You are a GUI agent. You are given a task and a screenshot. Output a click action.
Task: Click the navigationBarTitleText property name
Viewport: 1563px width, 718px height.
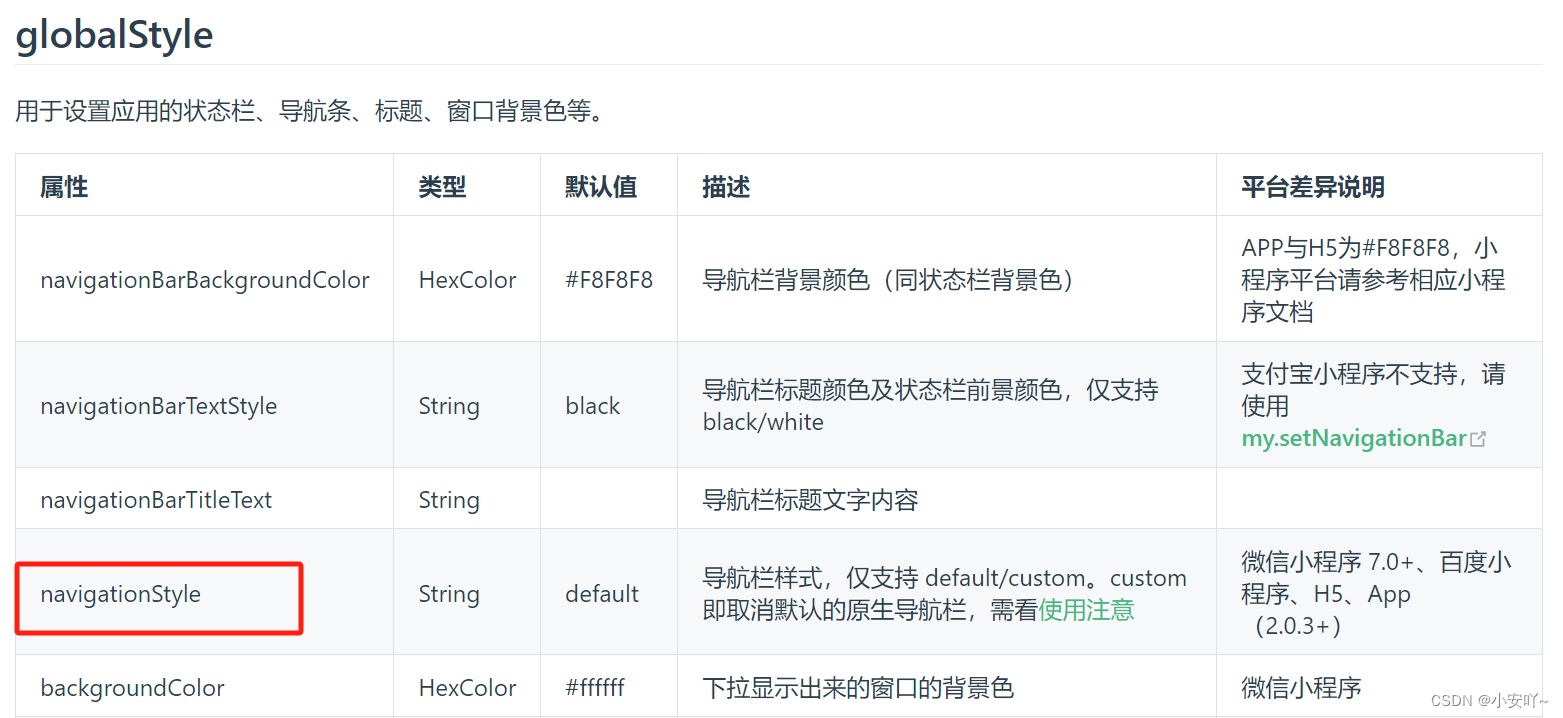(x=156, y=499)
